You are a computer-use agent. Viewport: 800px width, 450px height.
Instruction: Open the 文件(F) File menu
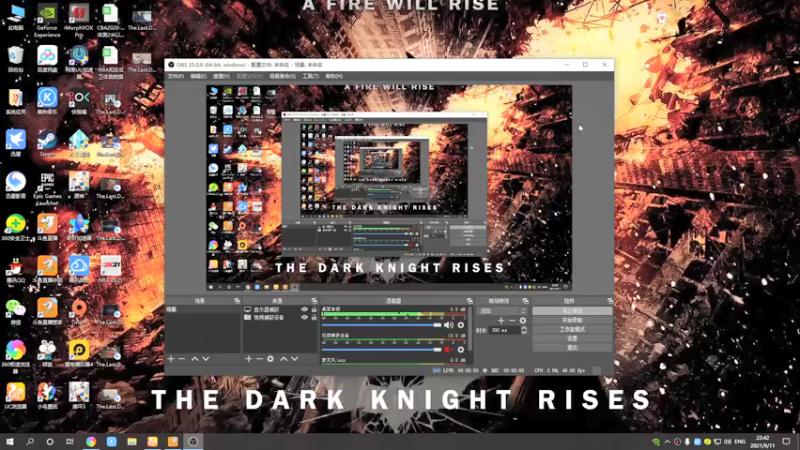176,76
